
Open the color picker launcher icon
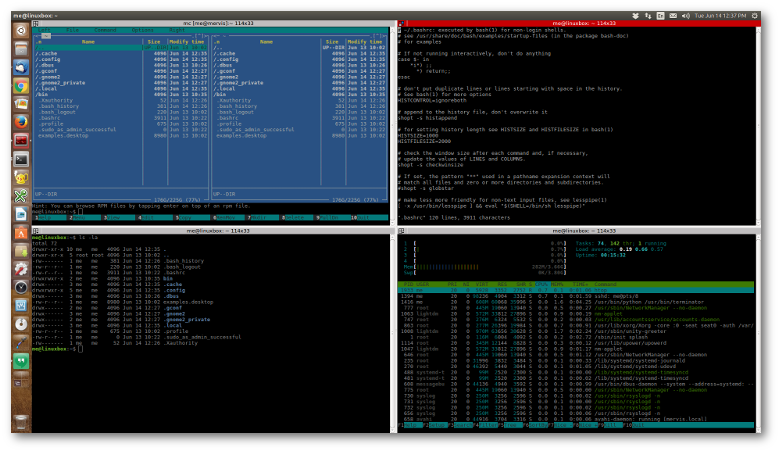[x=21, y=343]
